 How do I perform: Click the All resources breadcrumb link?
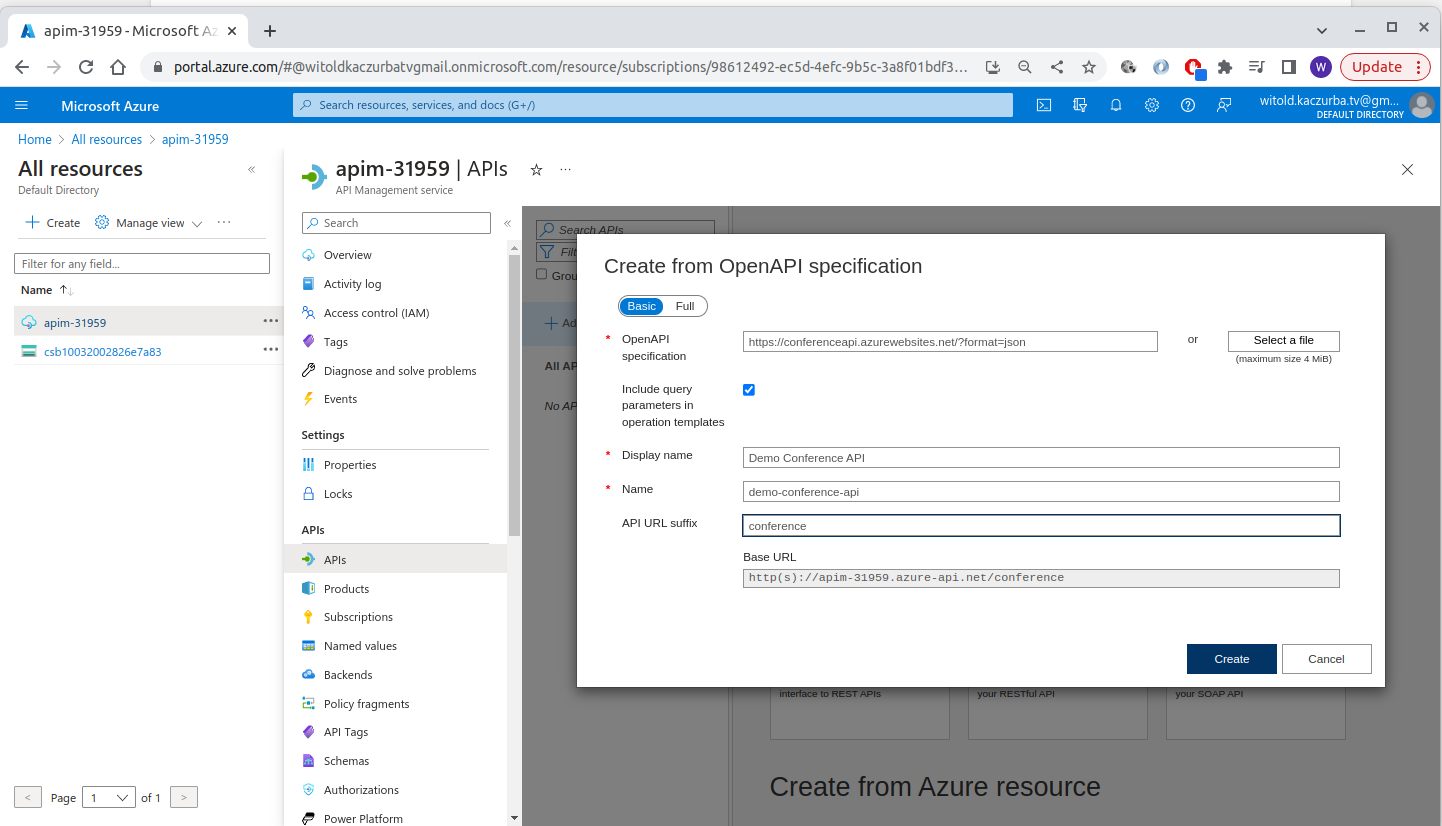coord(107,139)
